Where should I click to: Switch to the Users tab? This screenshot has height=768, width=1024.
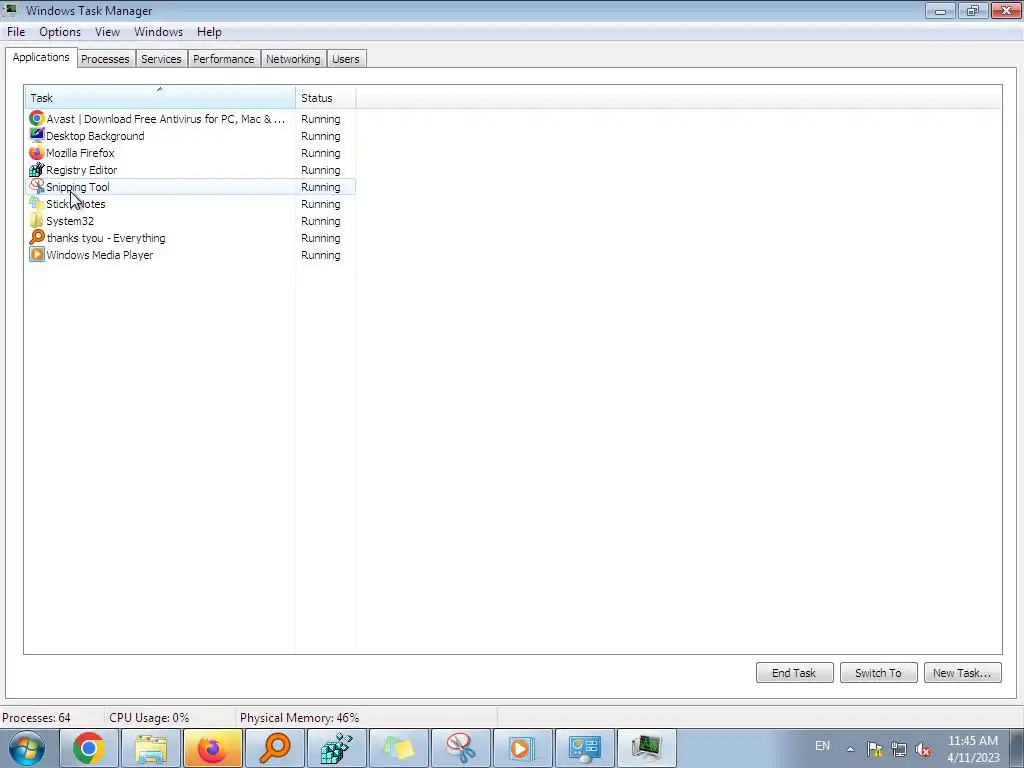coord(345,59)
